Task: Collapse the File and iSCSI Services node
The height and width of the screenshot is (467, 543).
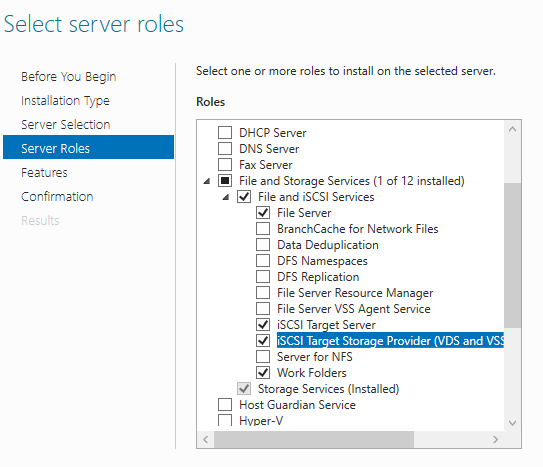Action: (226, 197)
